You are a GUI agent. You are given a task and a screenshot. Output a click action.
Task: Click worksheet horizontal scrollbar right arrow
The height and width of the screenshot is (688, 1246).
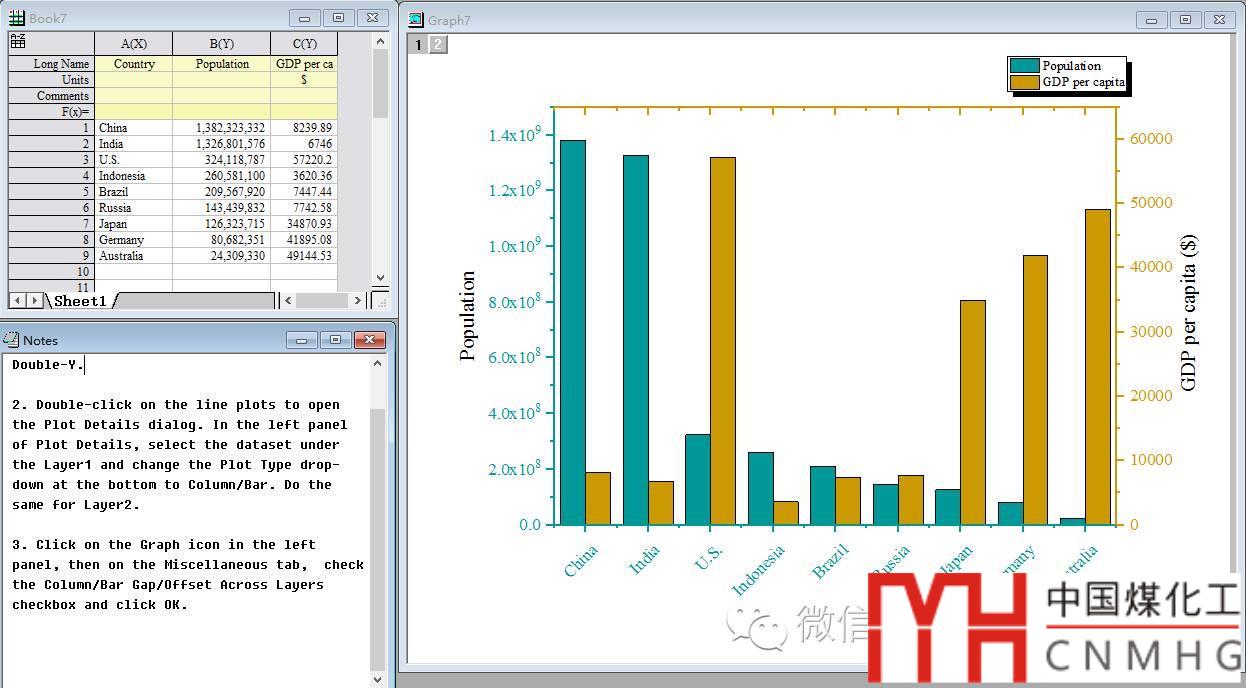(x=357, y=300)
